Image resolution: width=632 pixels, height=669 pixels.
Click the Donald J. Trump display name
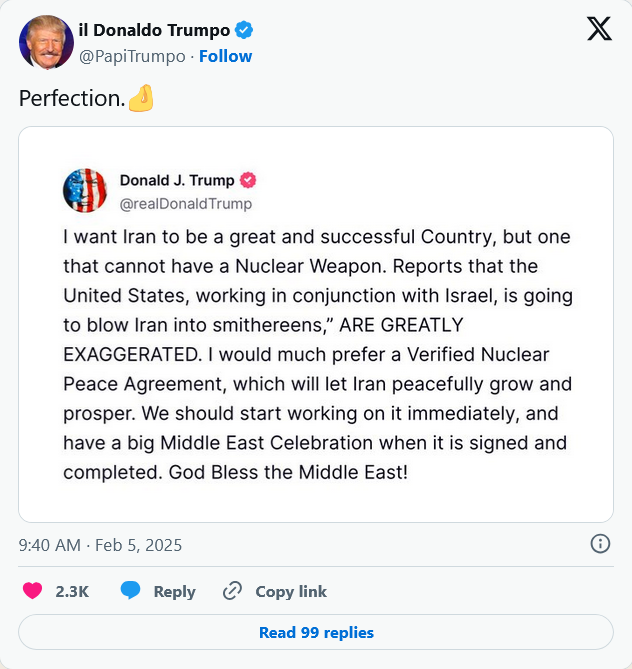tap(177, 180)
